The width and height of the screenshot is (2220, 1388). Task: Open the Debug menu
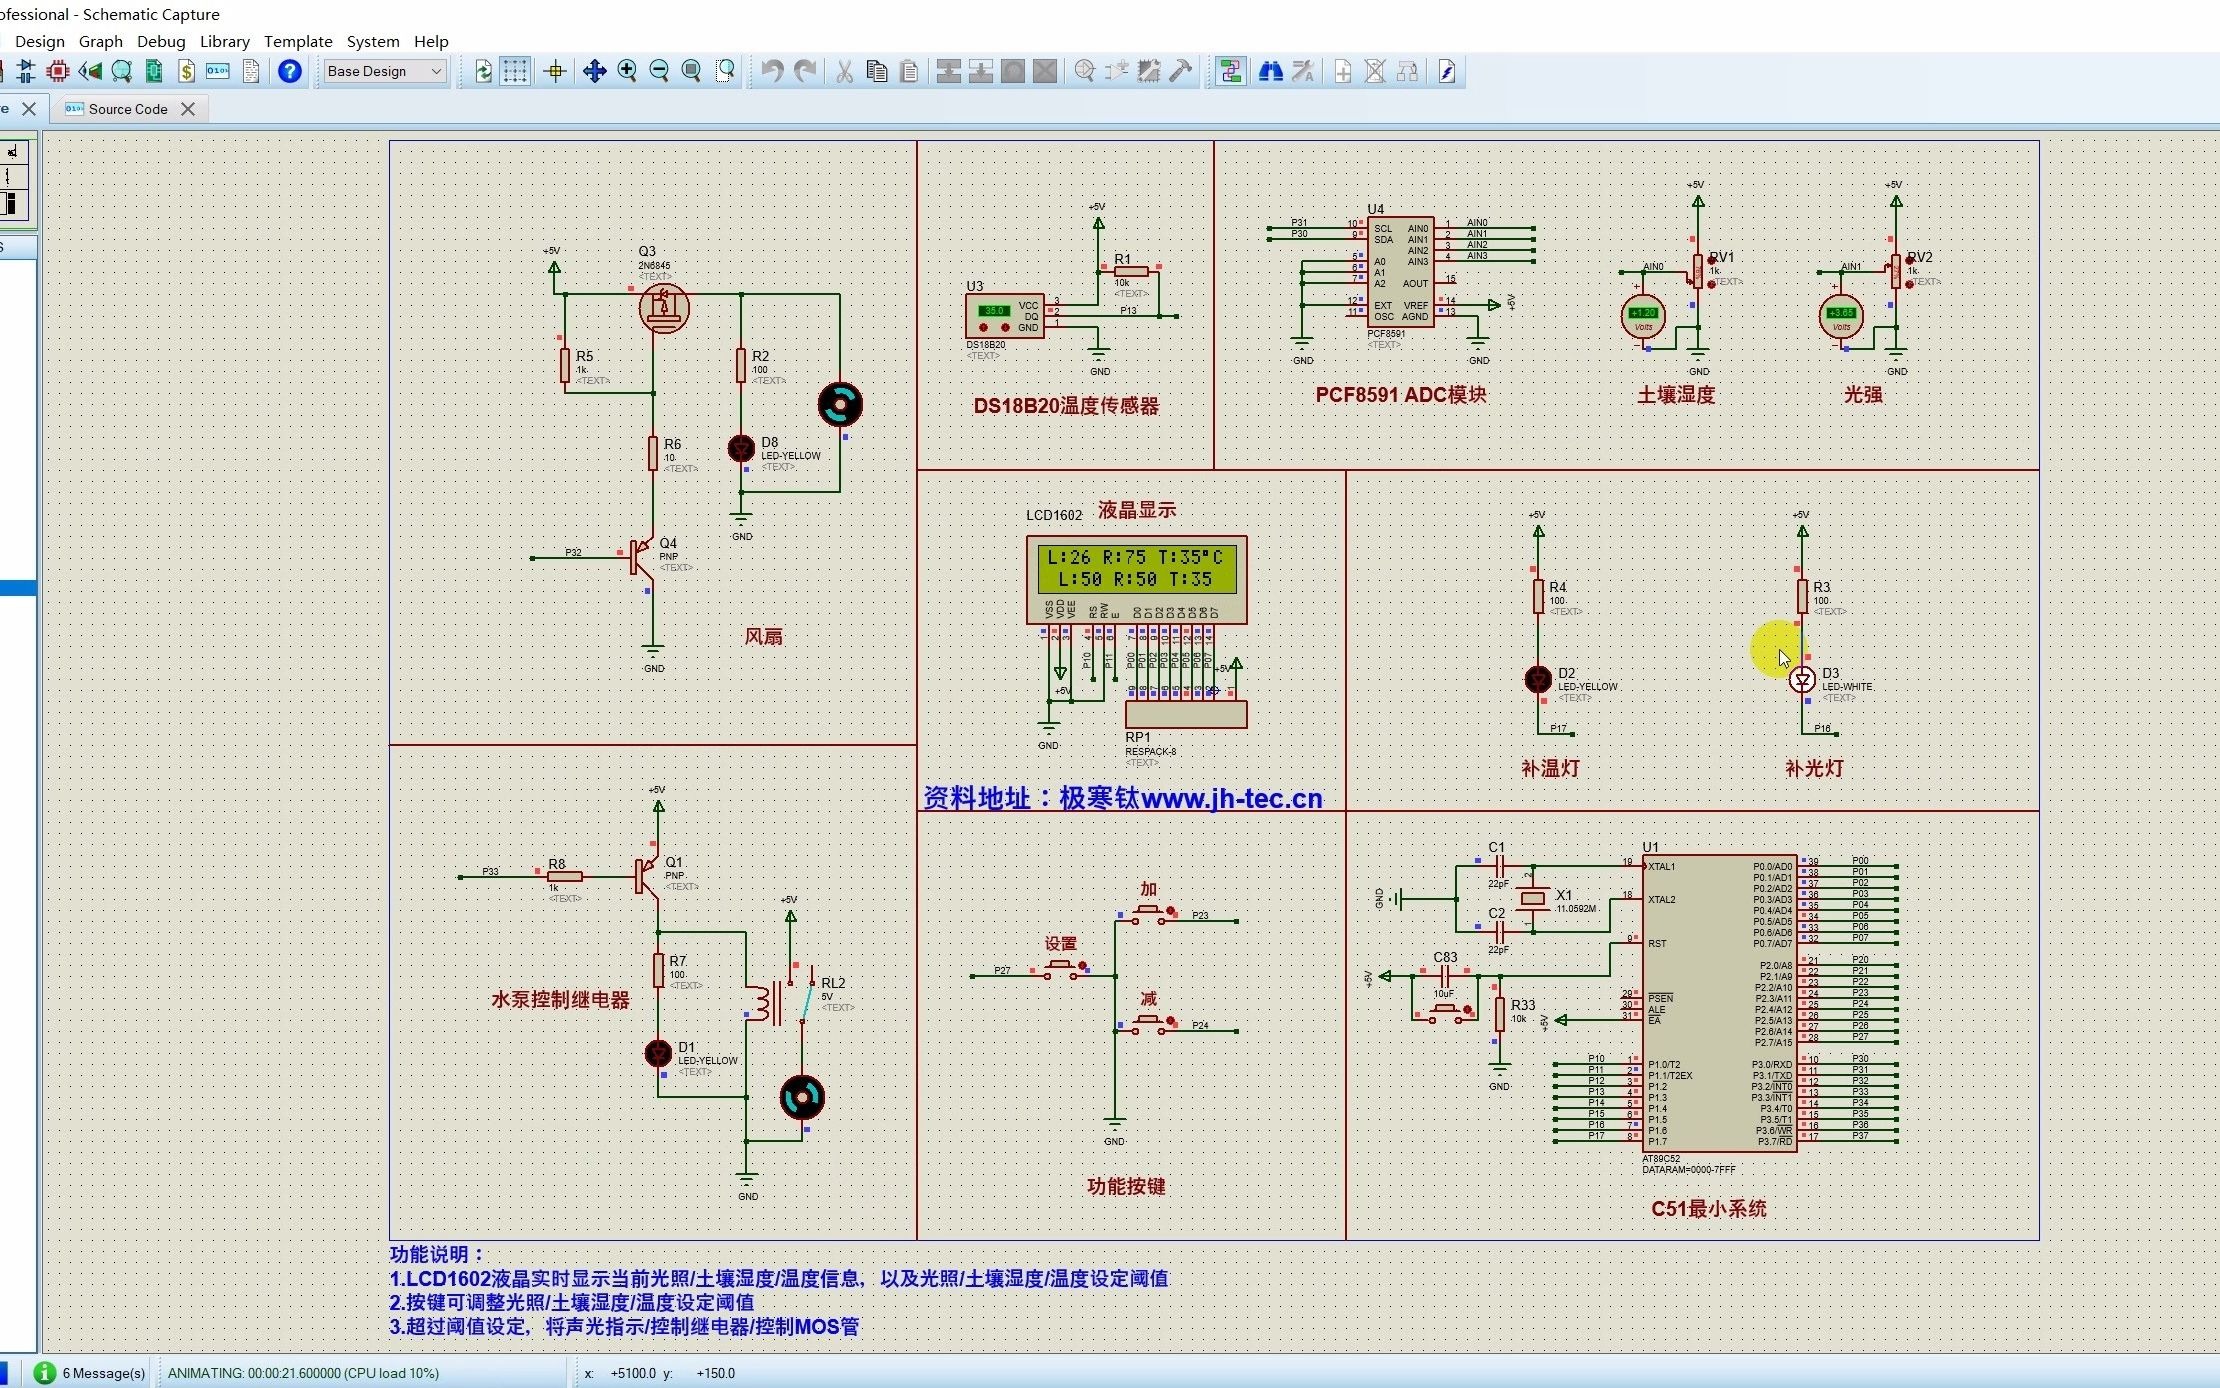click(x=161, y=41)
